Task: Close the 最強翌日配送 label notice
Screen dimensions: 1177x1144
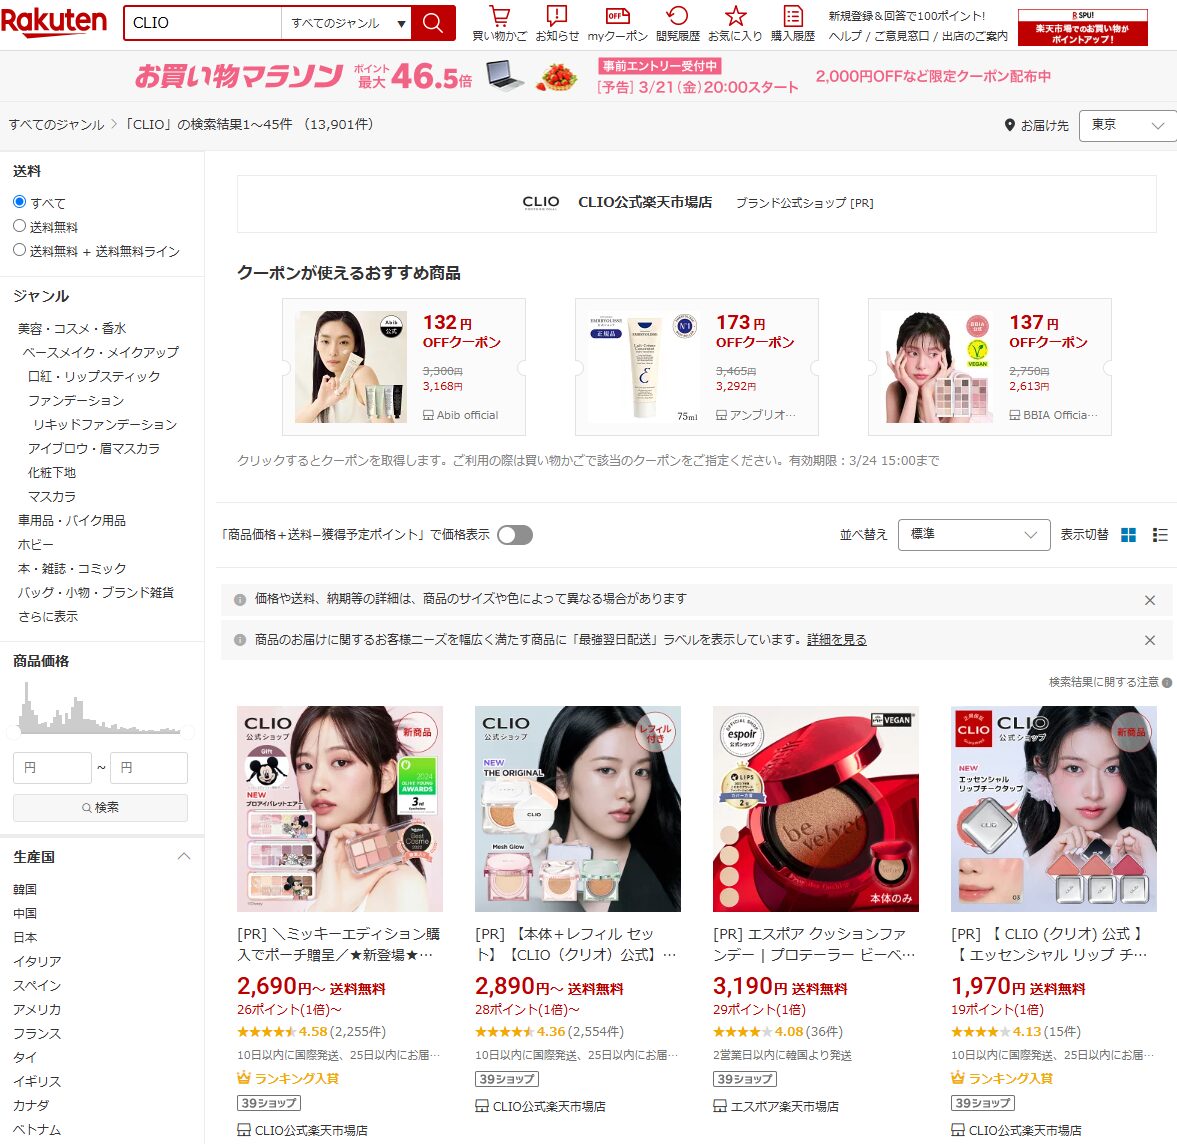Action: (1149, 640)
